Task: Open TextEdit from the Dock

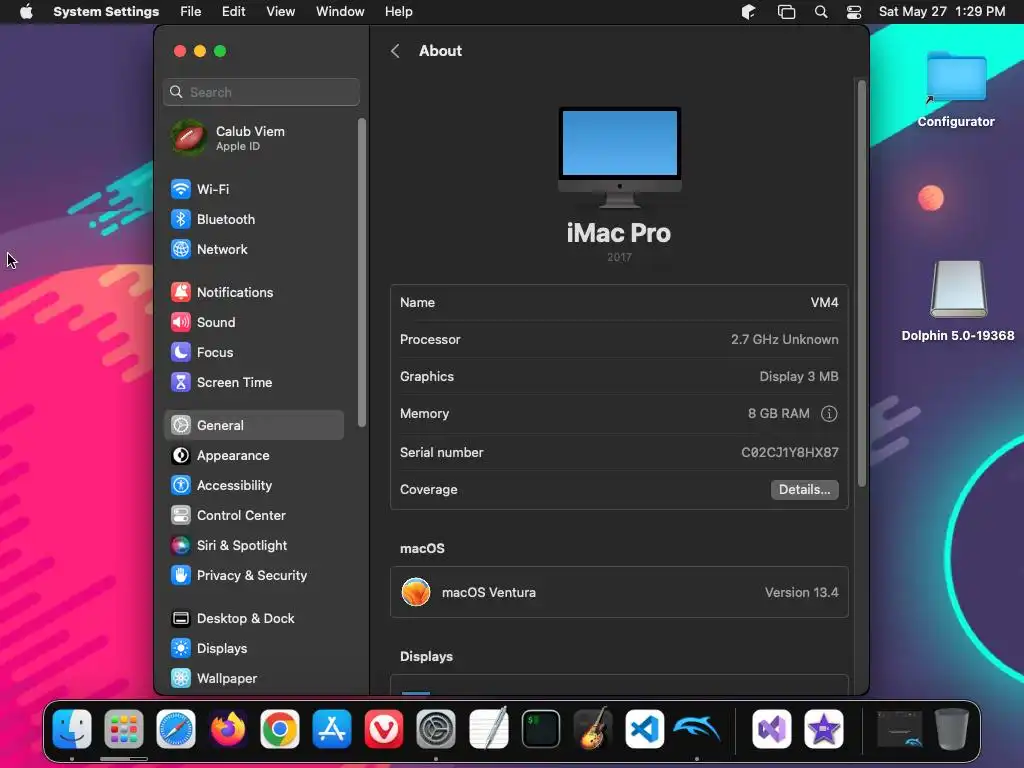Action: [x=488, y=728]
